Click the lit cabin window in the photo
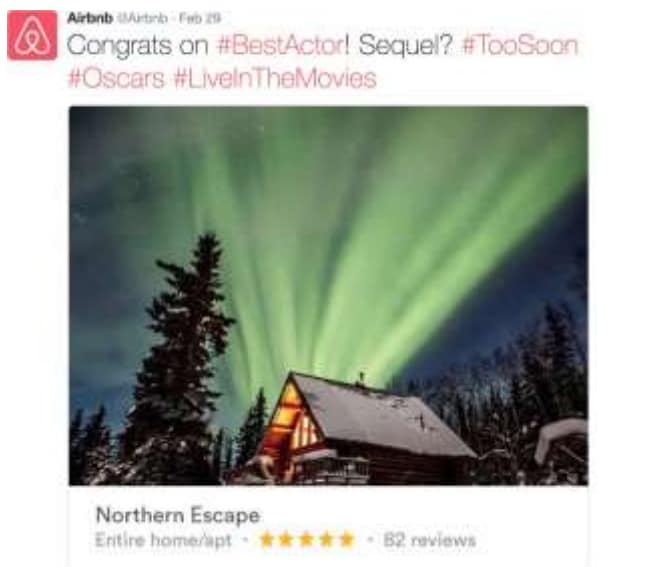Screen dimensions: 651x567 [293, 421]
